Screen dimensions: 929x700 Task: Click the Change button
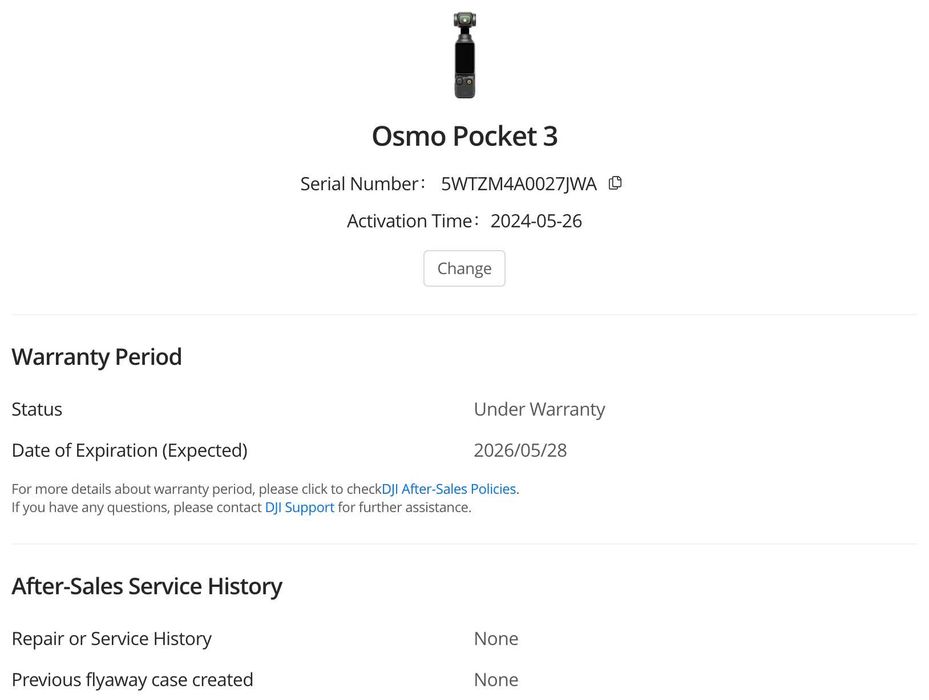pos(464,268)
